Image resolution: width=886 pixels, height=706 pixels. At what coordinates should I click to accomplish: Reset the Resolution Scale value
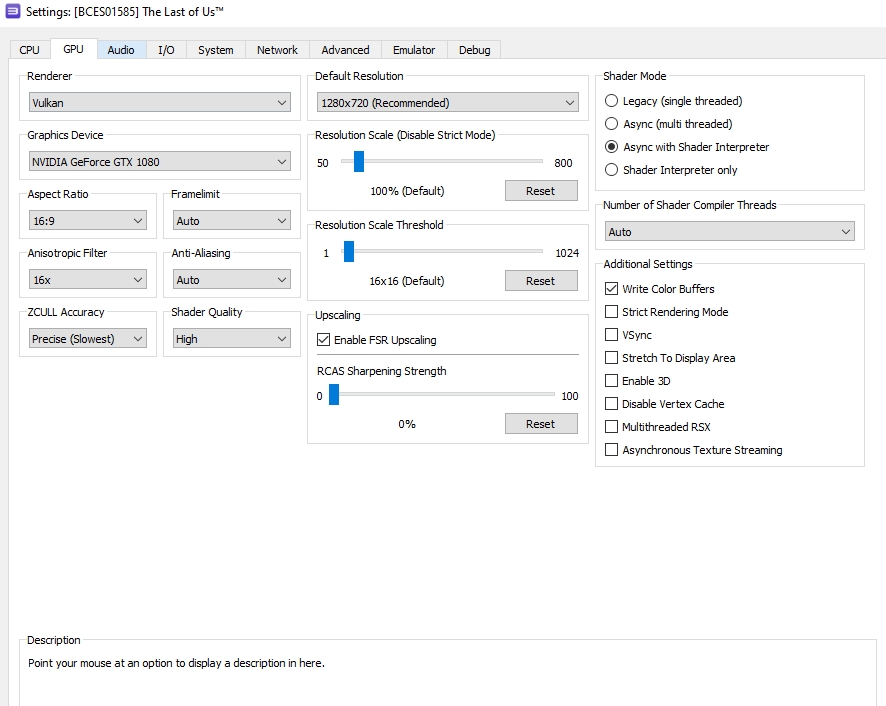point(541,190)
